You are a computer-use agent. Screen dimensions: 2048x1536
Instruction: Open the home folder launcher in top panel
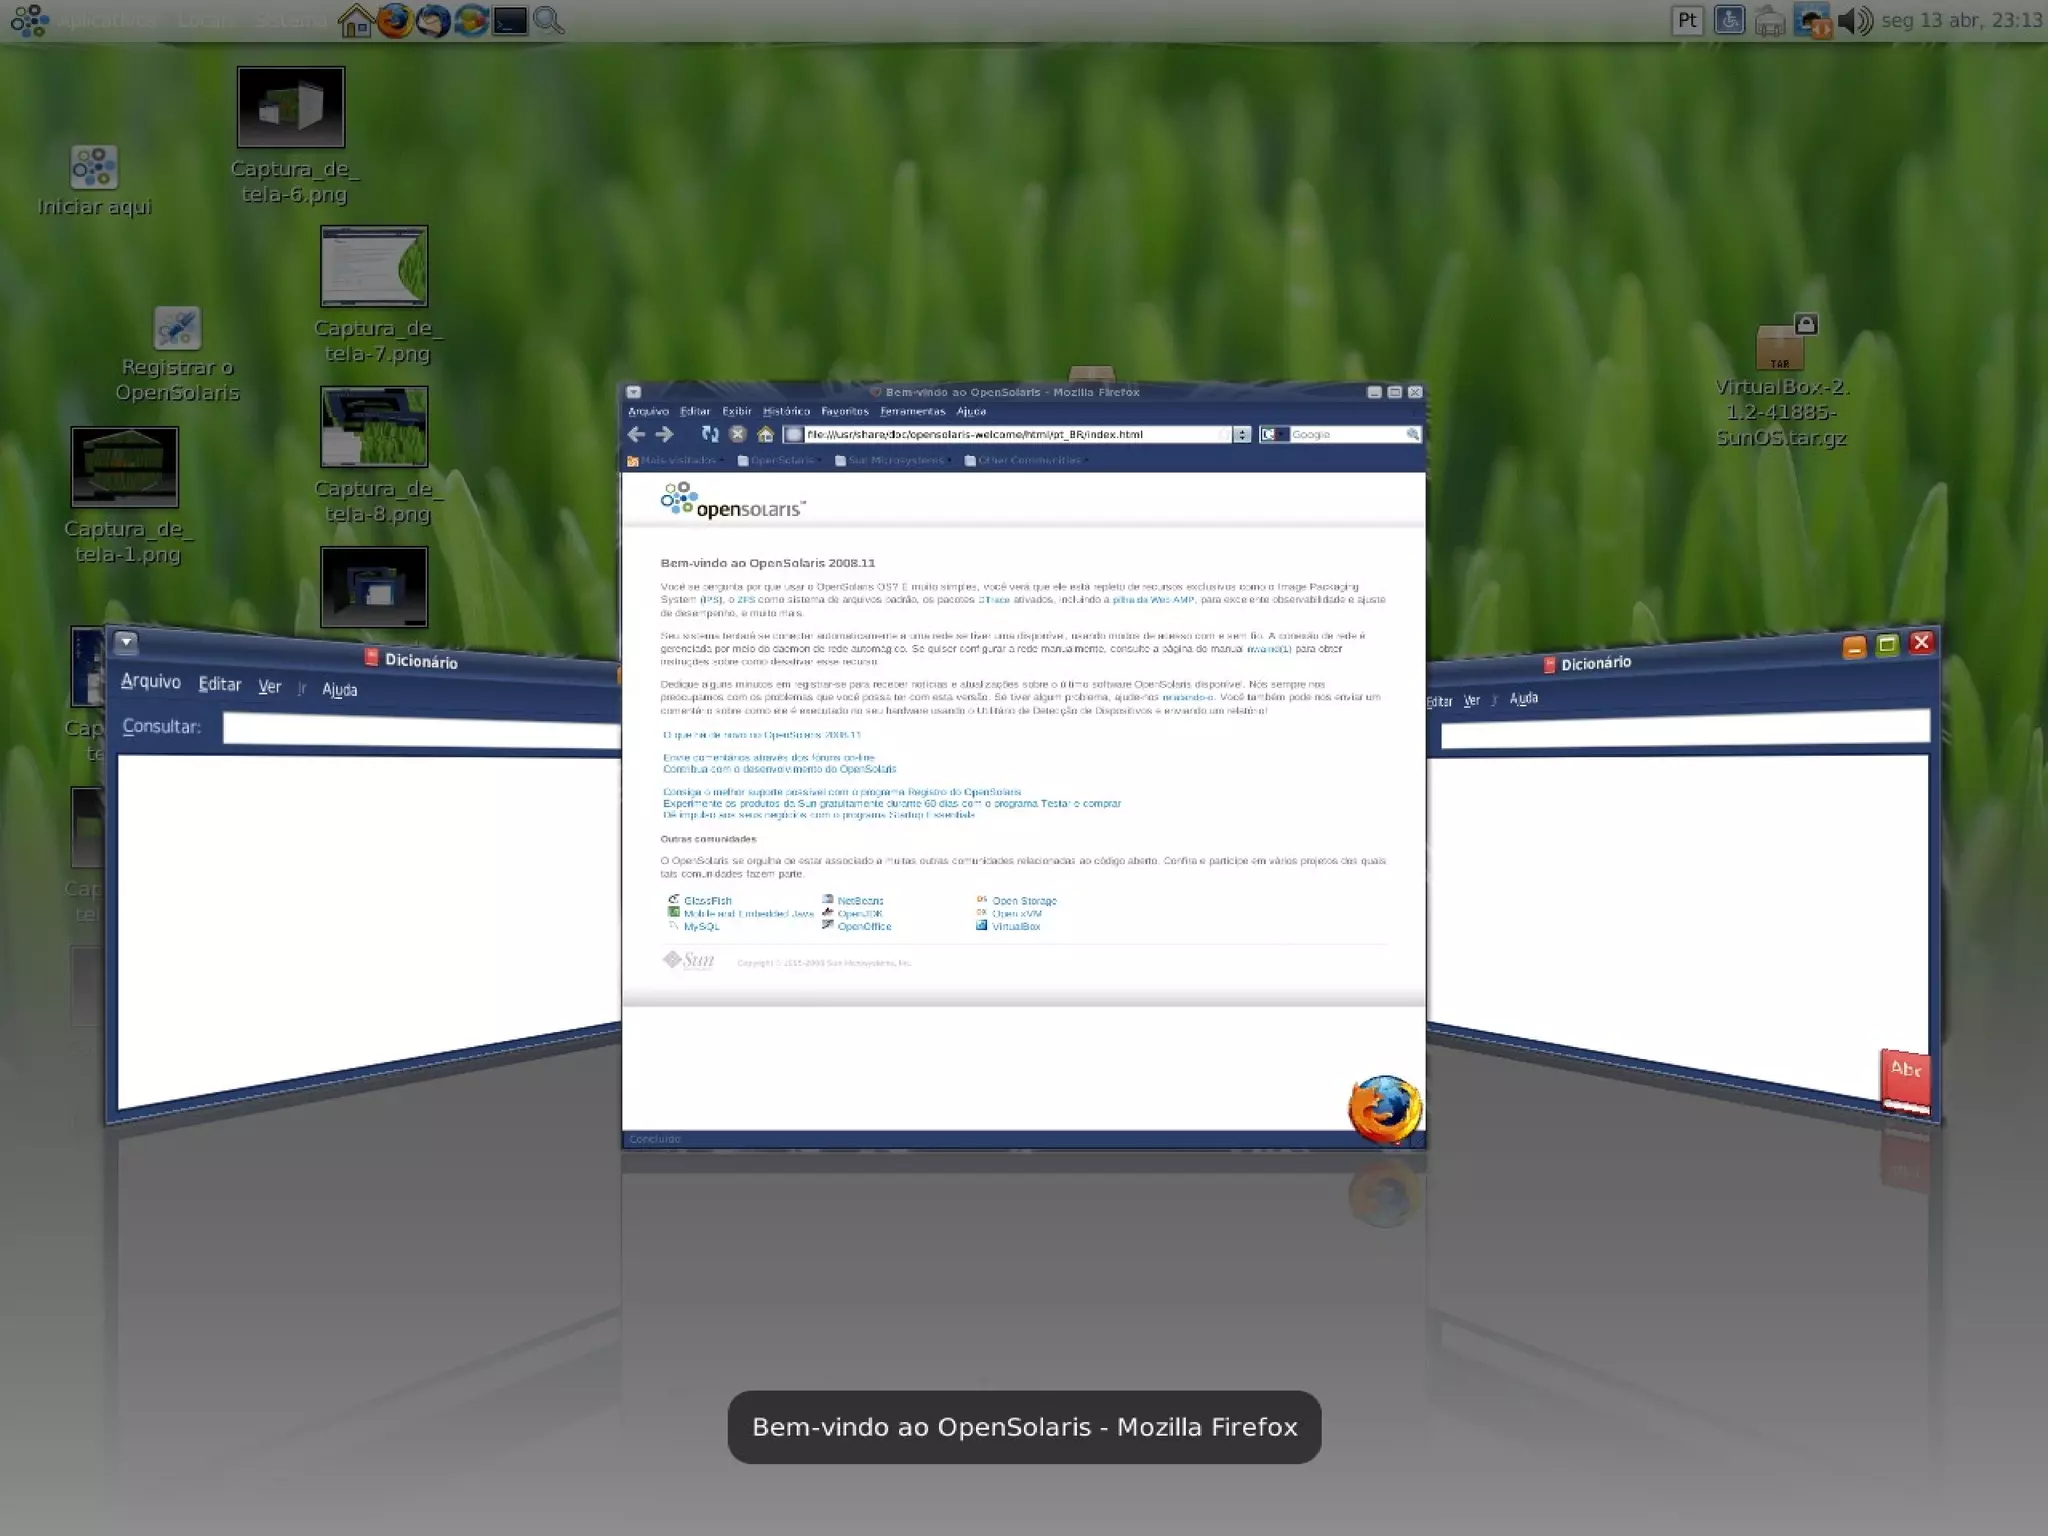[x=355, y=20]
